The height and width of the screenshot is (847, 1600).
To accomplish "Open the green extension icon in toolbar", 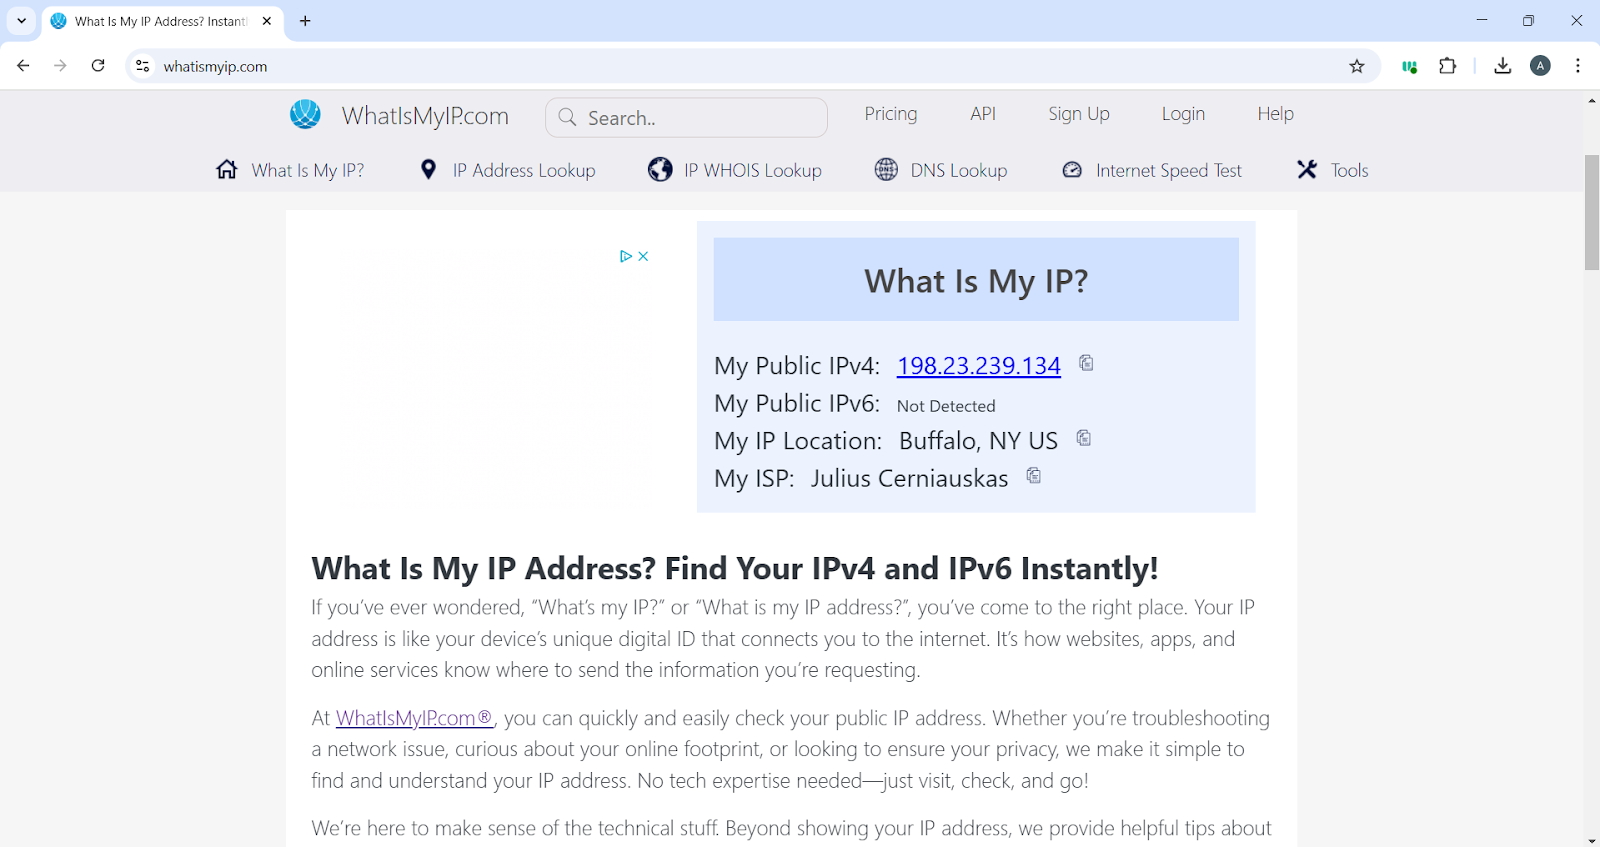I will (x=1409, y=67).
